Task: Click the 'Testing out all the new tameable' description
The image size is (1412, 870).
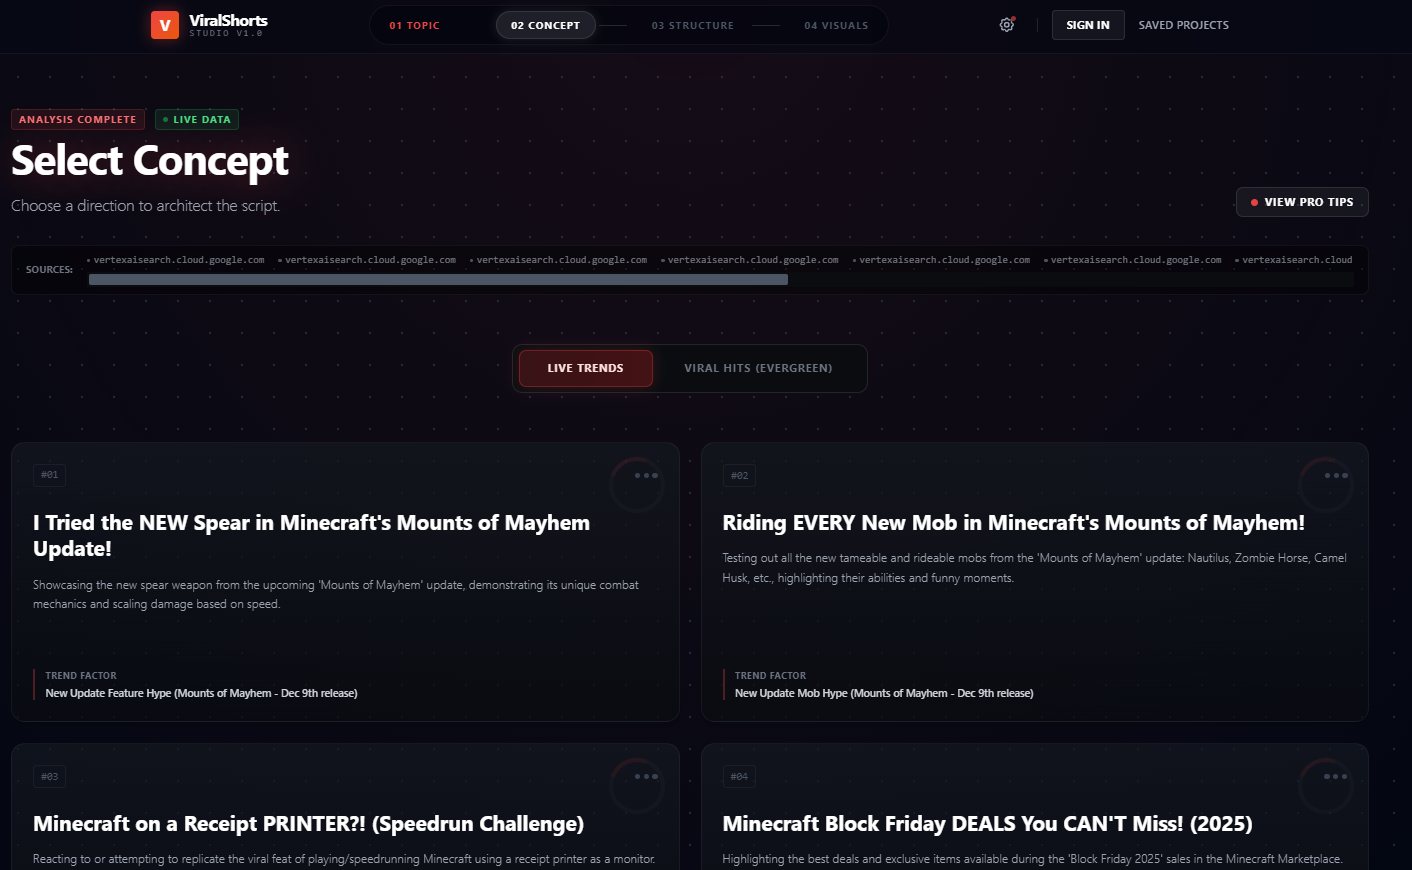Action: pyautogui.click(x=1034, y=568)
